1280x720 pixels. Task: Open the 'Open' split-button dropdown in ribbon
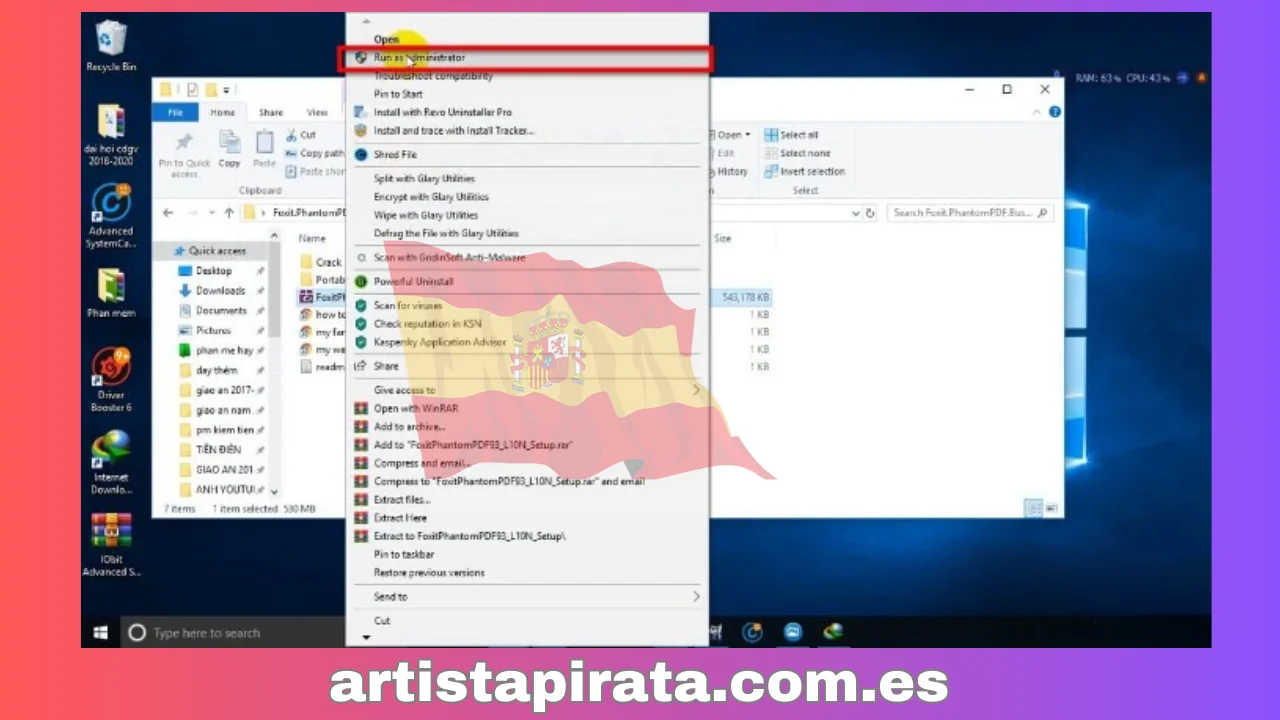[x=748, y=135]
